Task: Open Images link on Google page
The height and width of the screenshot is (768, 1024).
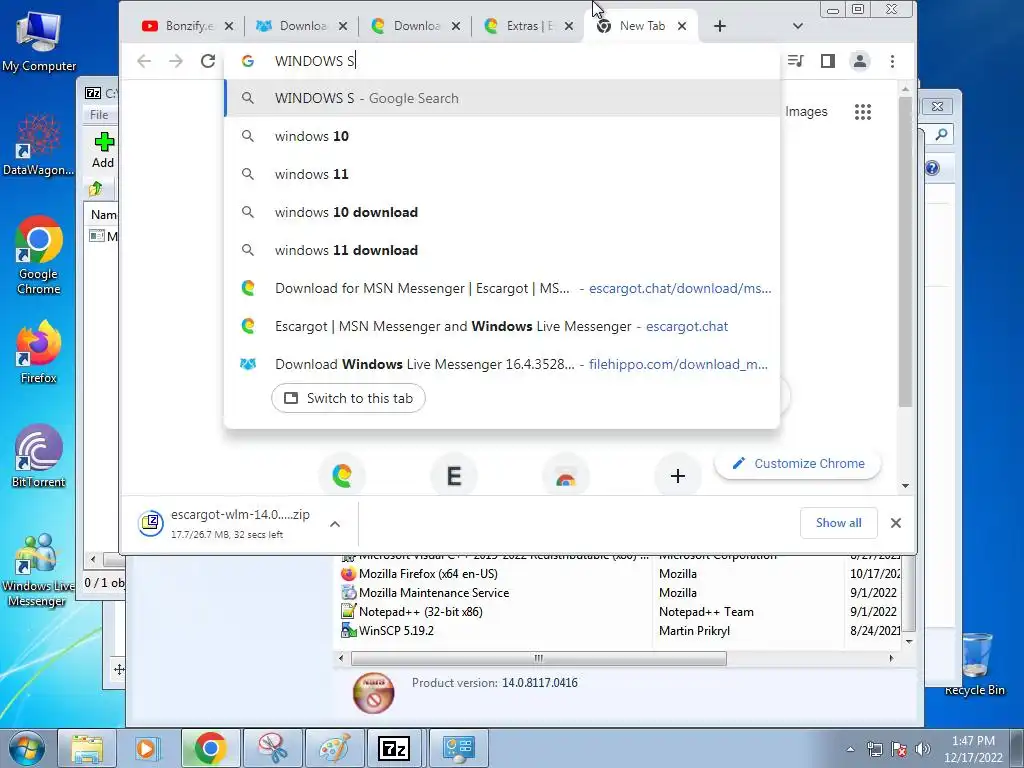Action: coord(806,112)
